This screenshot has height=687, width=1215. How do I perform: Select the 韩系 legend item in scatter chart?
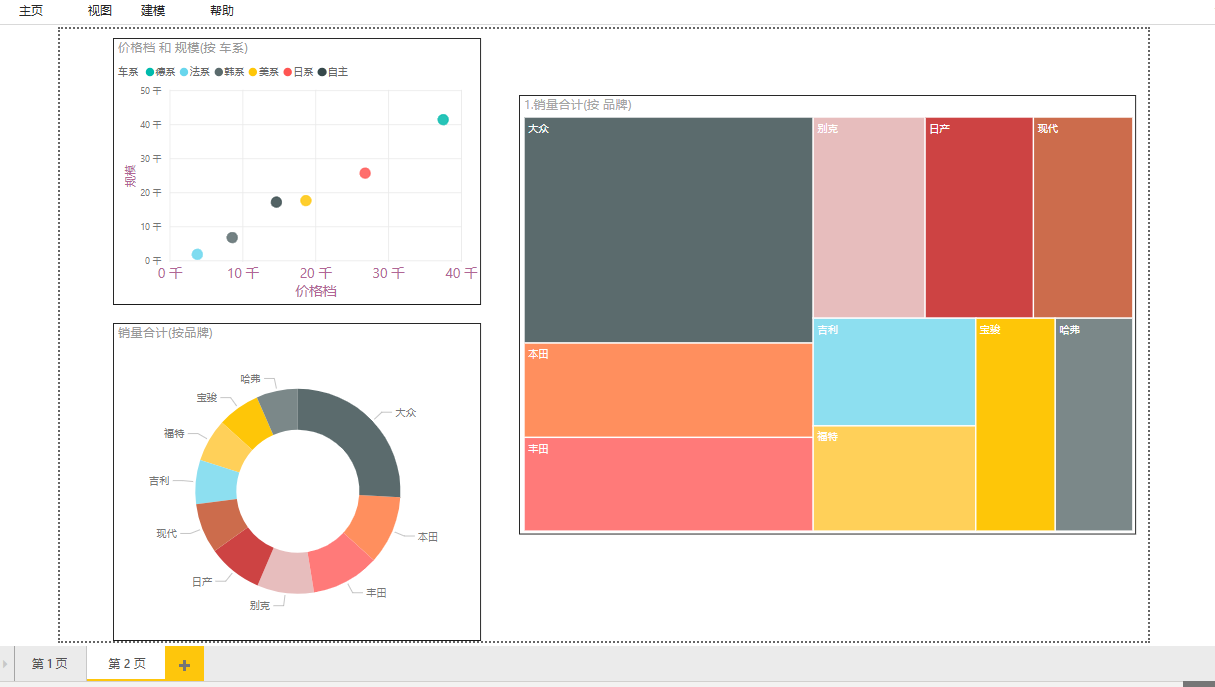[x=229, y=72]
